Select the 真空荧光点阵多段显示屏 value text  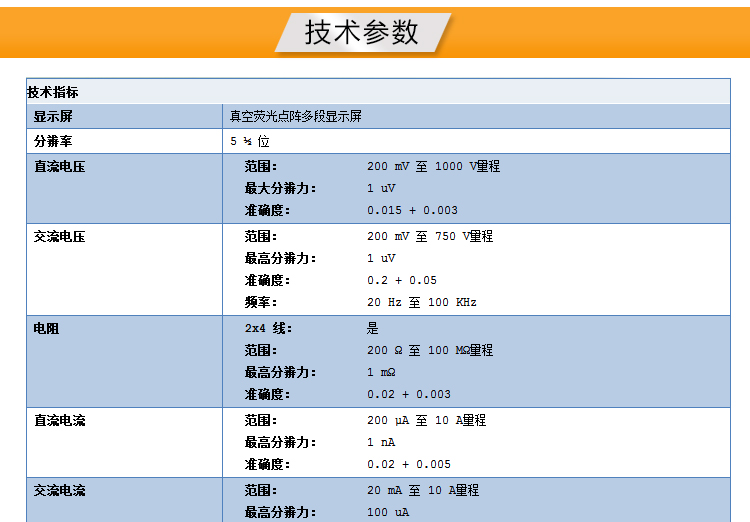click(295, 116)
